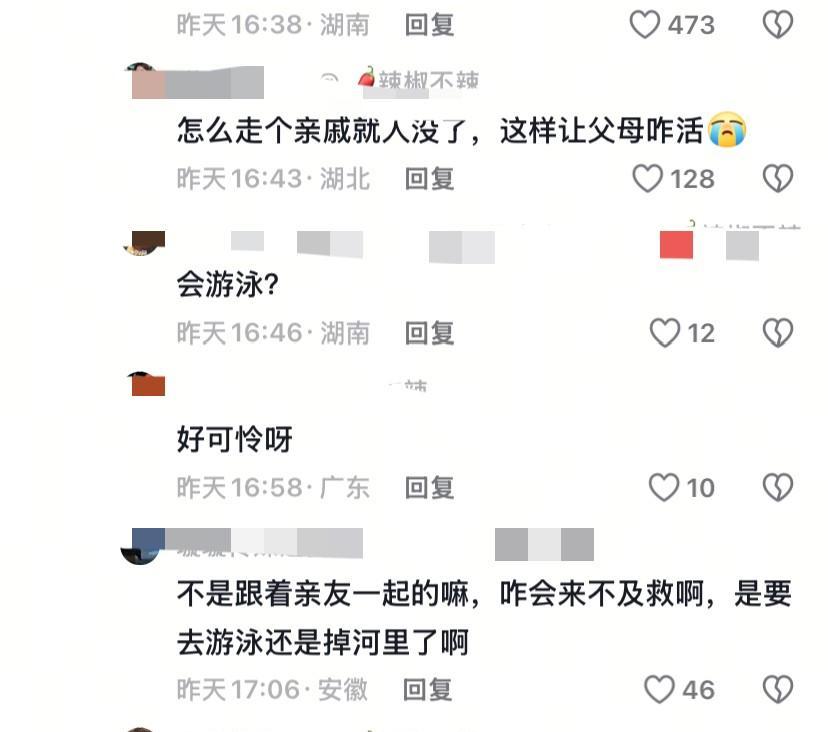This screenshot has height=732, width=828.
Task: Open avatar of the Anhui commenter
Action: pos(143,546)
